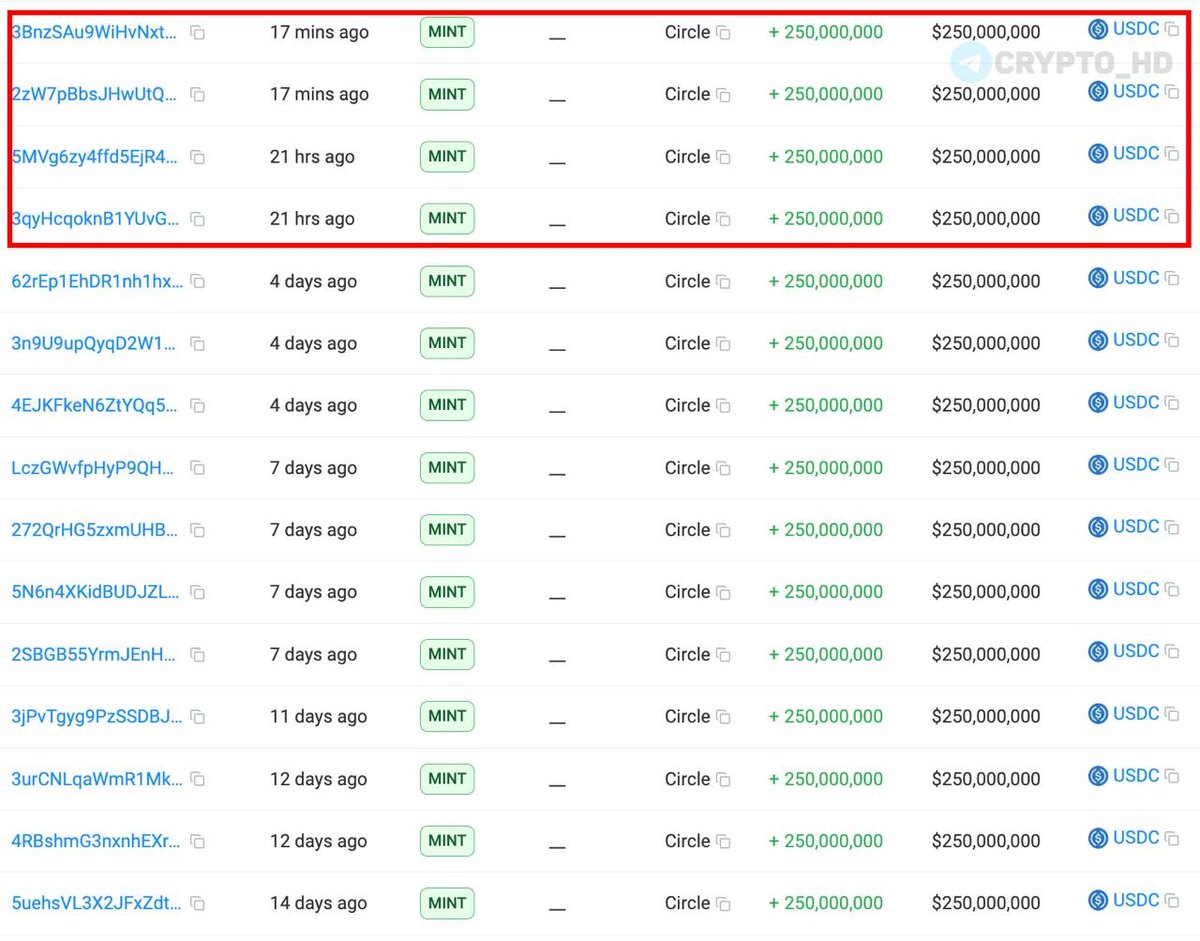This screenshot has height=941, width=1200.
Task: Copy Circle address in LczGWvfpHyP9QH row
Action: coord(723,468)
